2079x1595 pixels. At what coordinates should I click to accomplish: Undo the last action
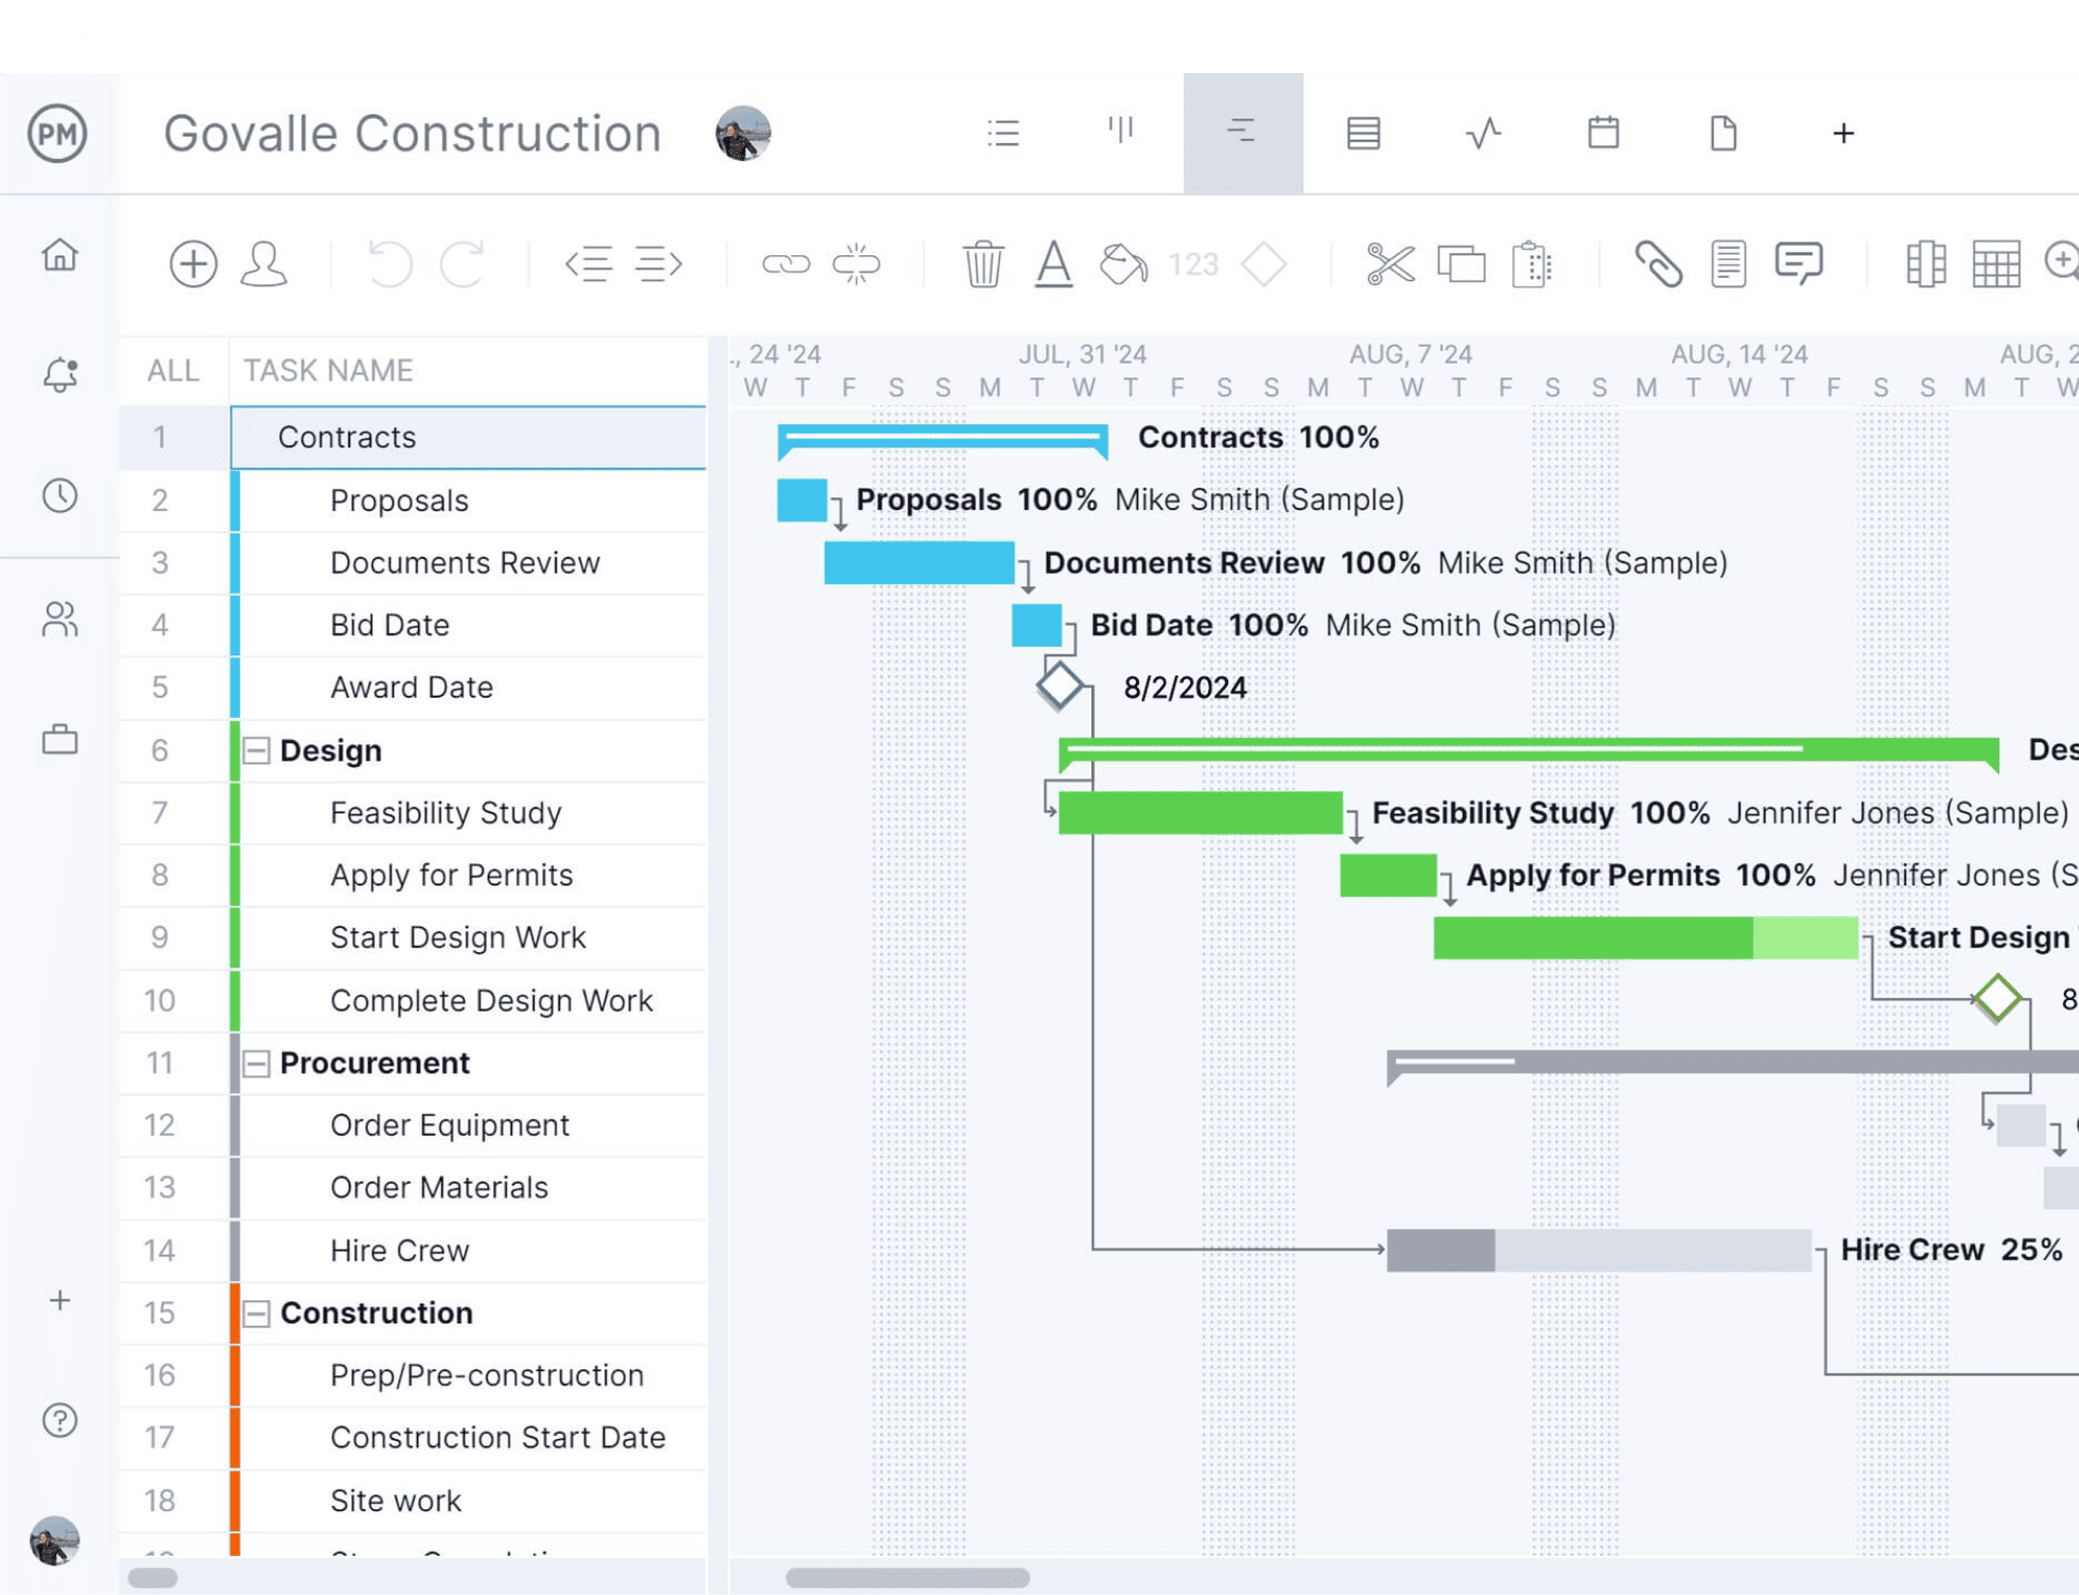390,264
